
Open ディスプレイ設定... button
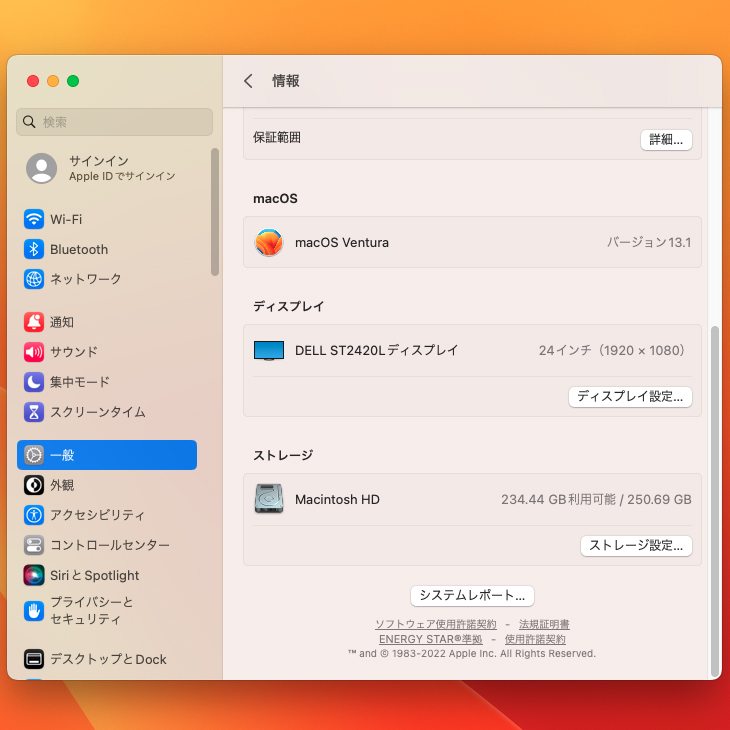(x=630, y=396)
